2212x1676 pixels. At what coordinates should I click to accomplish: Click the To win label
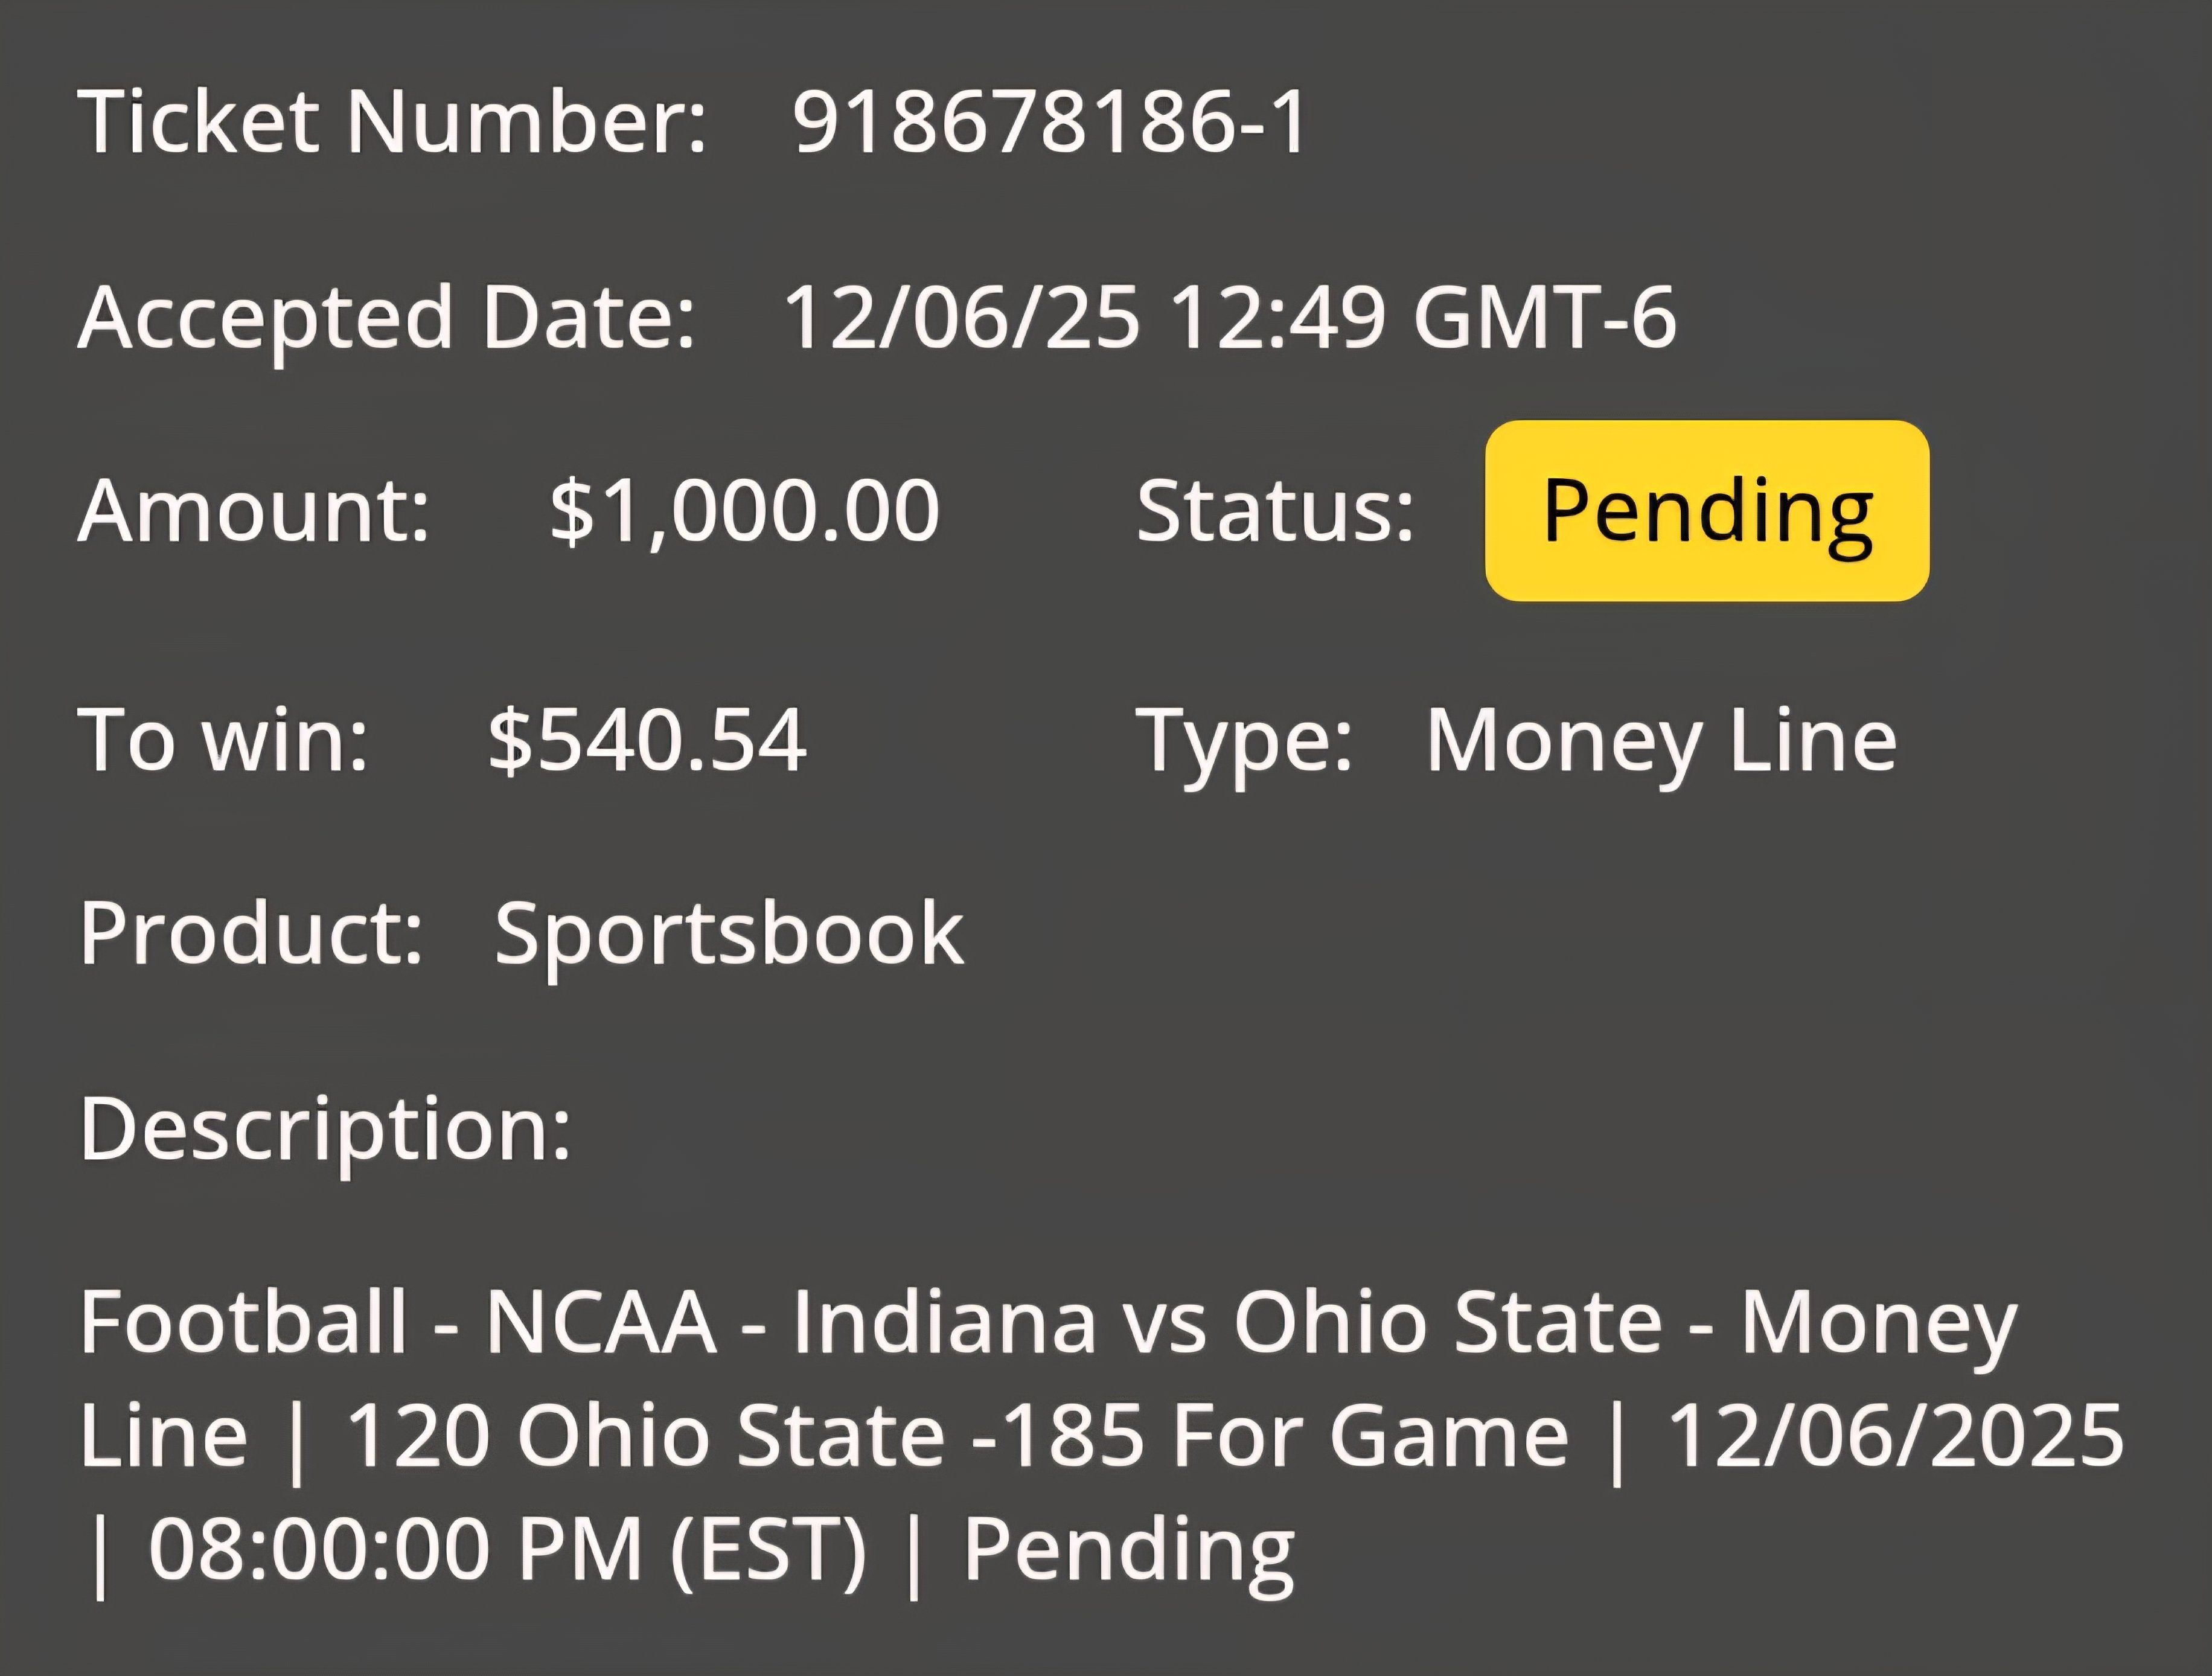point(223,740)
